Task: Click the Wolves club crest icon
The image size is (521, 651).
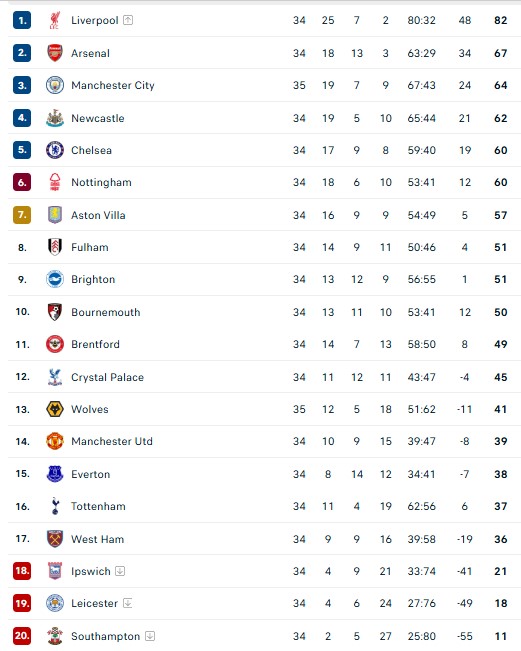Action: (54, 409)
